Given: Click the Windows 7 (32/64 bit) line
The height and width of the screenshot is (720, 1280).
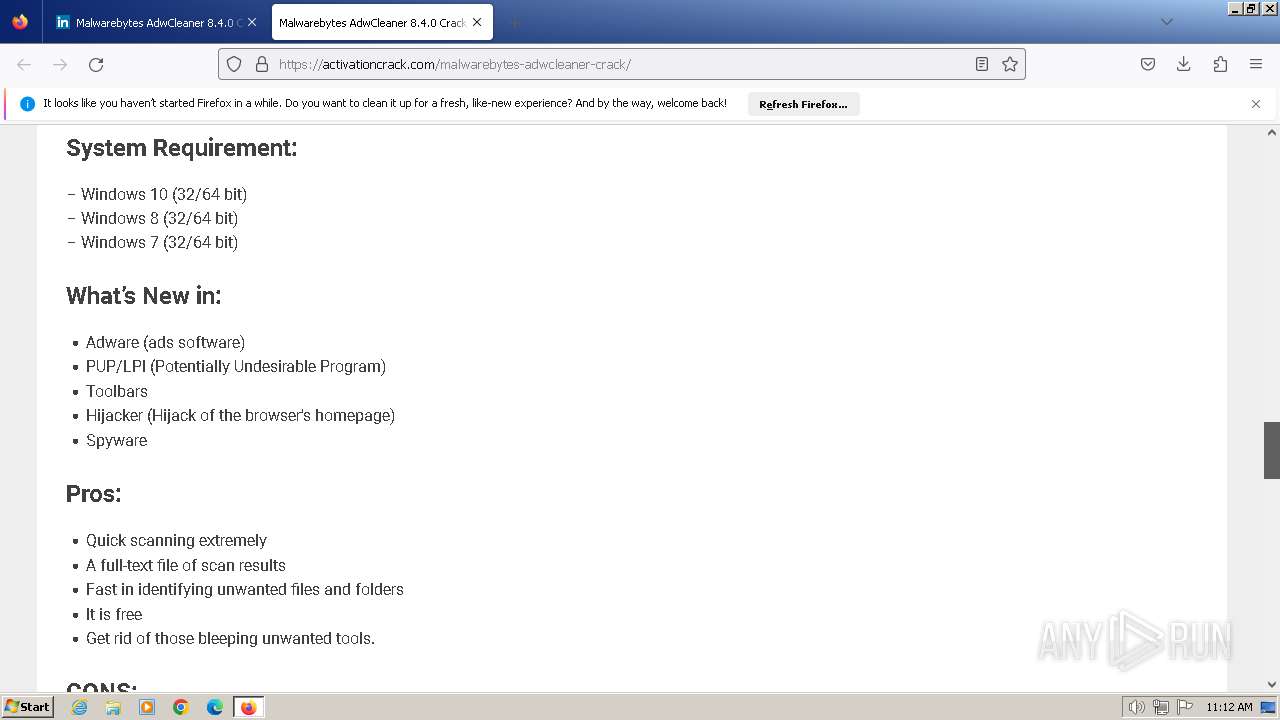Looking at the screenshot, I should pos(152,242).
